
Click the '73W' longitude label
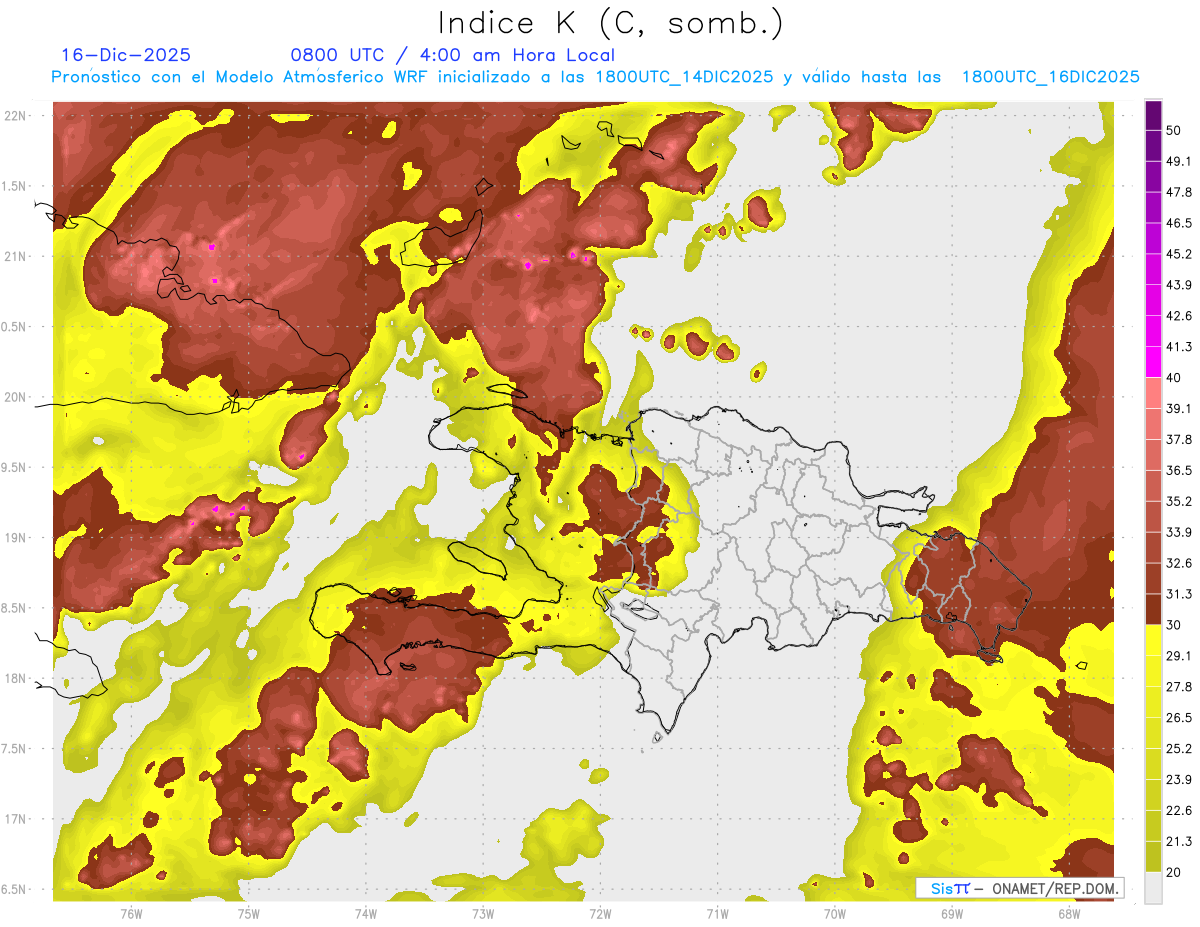pos(483,914)
